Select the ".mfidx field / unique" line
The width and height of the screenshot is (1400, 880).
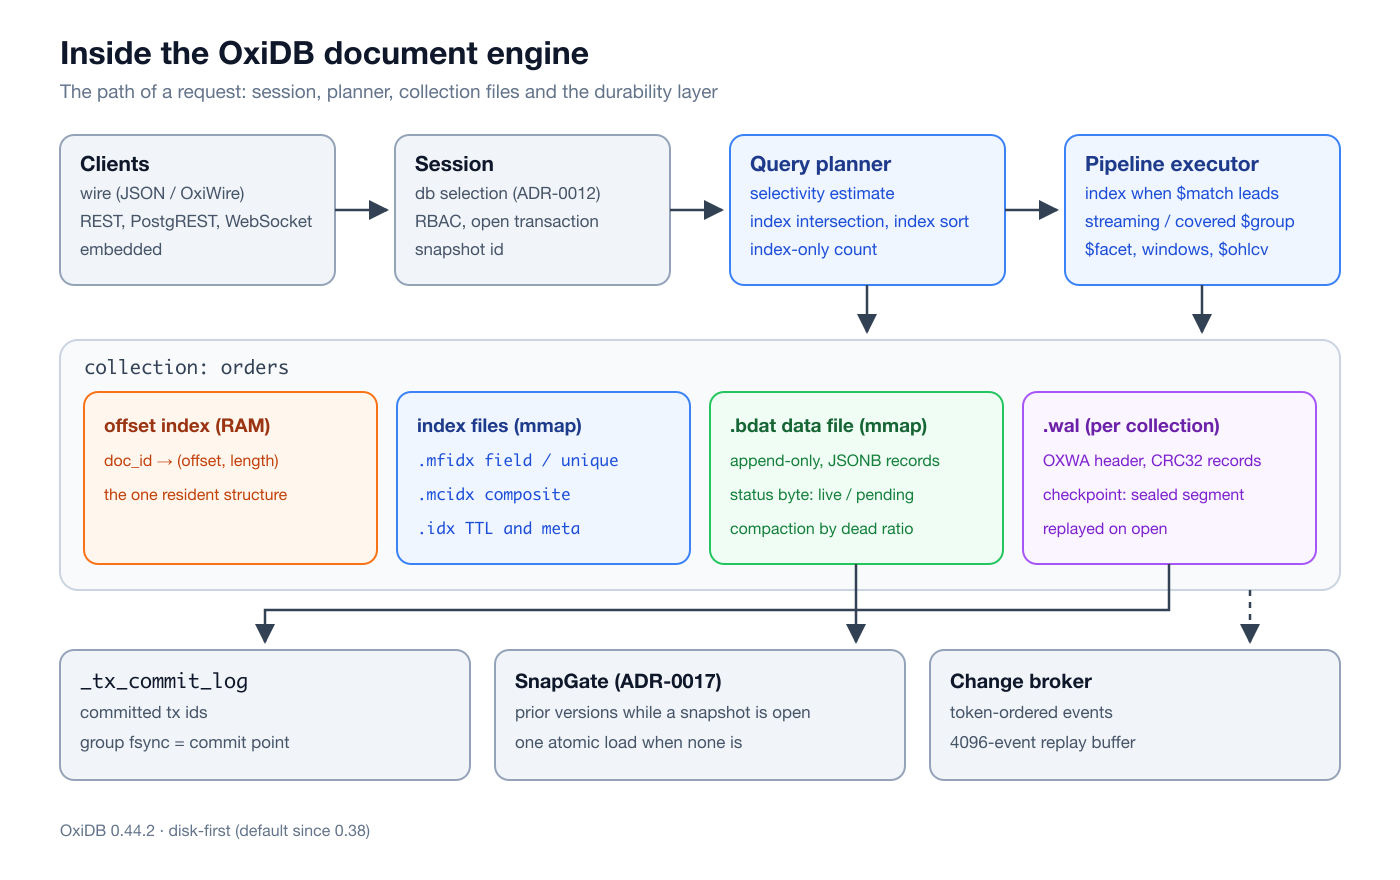tap(518, 460)
